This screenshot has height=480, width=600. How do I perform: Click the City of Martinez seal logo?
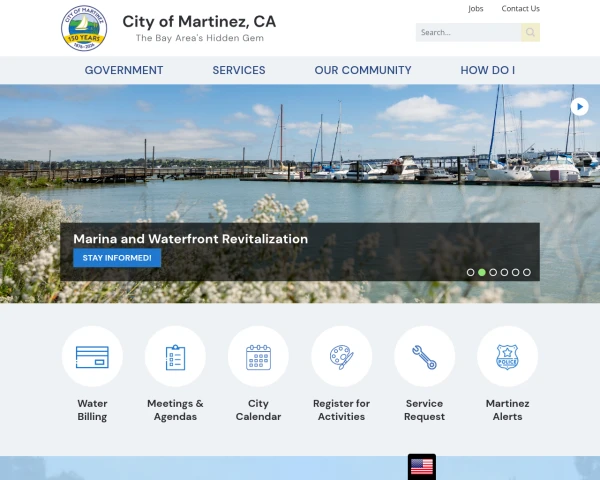click(x=84, y=28)
